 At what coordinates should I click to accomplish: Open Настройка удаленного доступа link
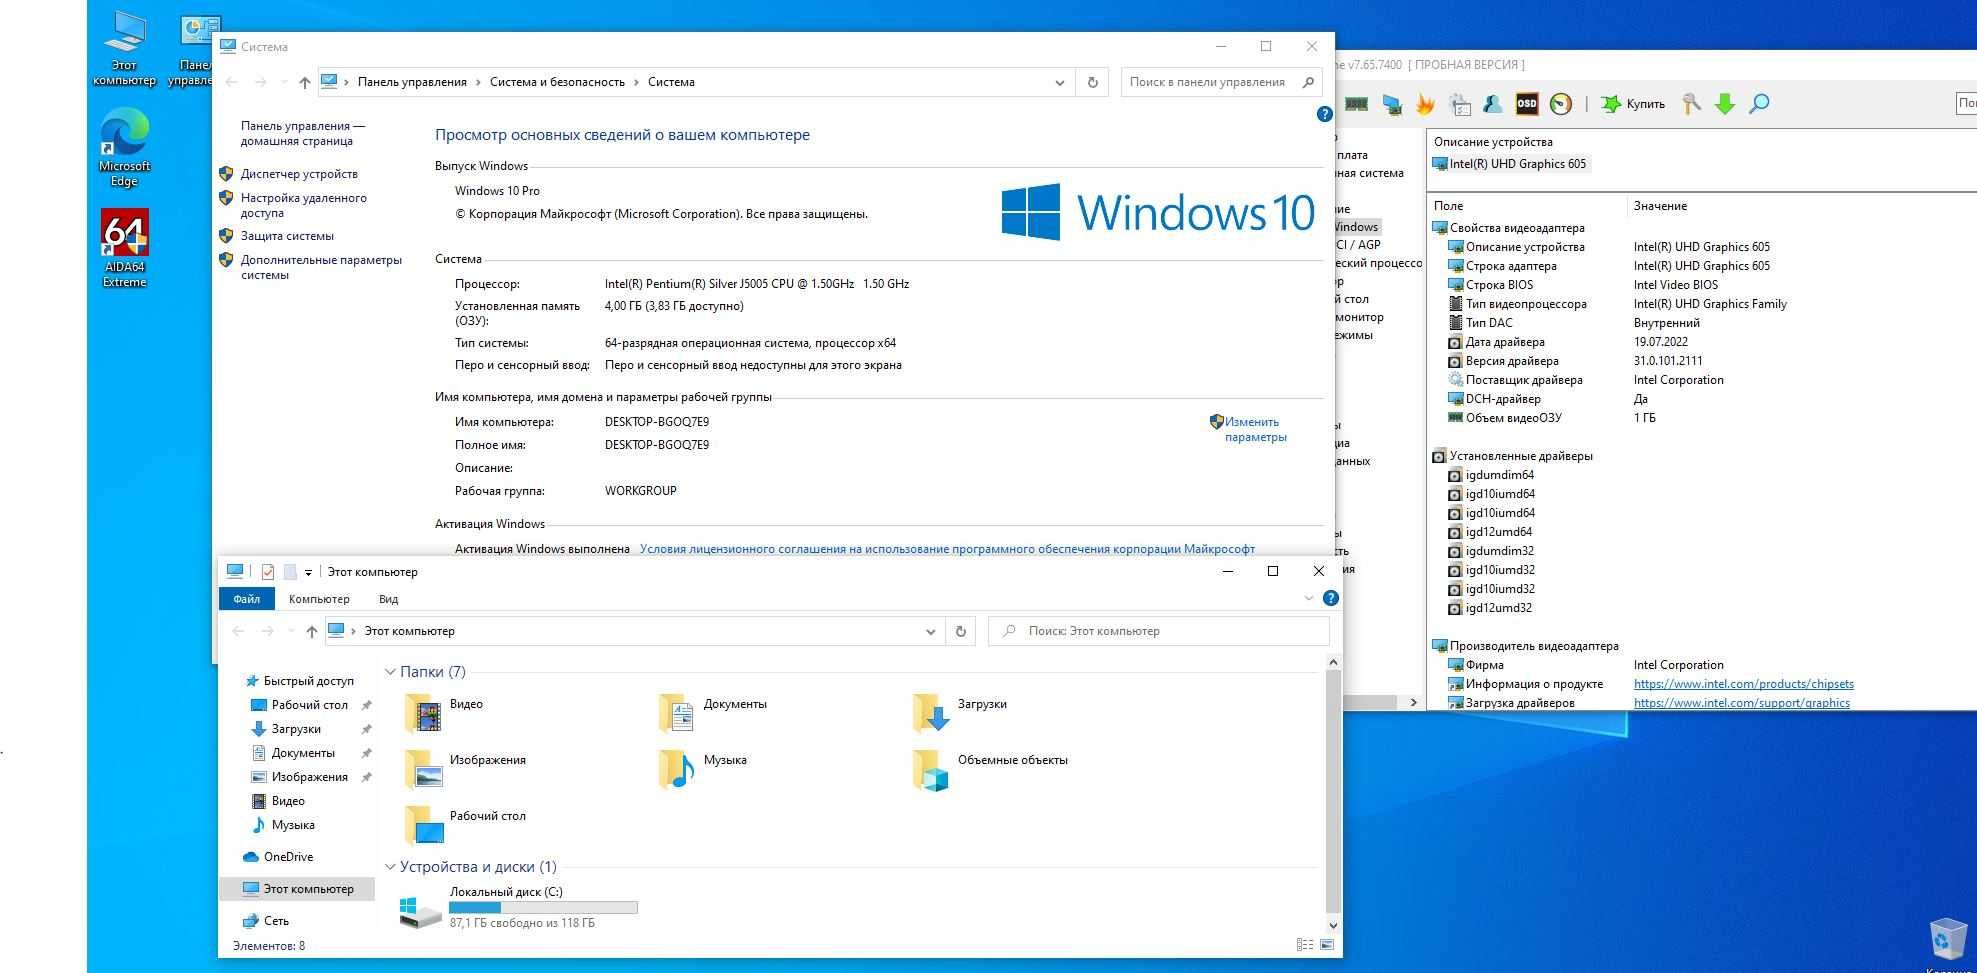(303, 205)
